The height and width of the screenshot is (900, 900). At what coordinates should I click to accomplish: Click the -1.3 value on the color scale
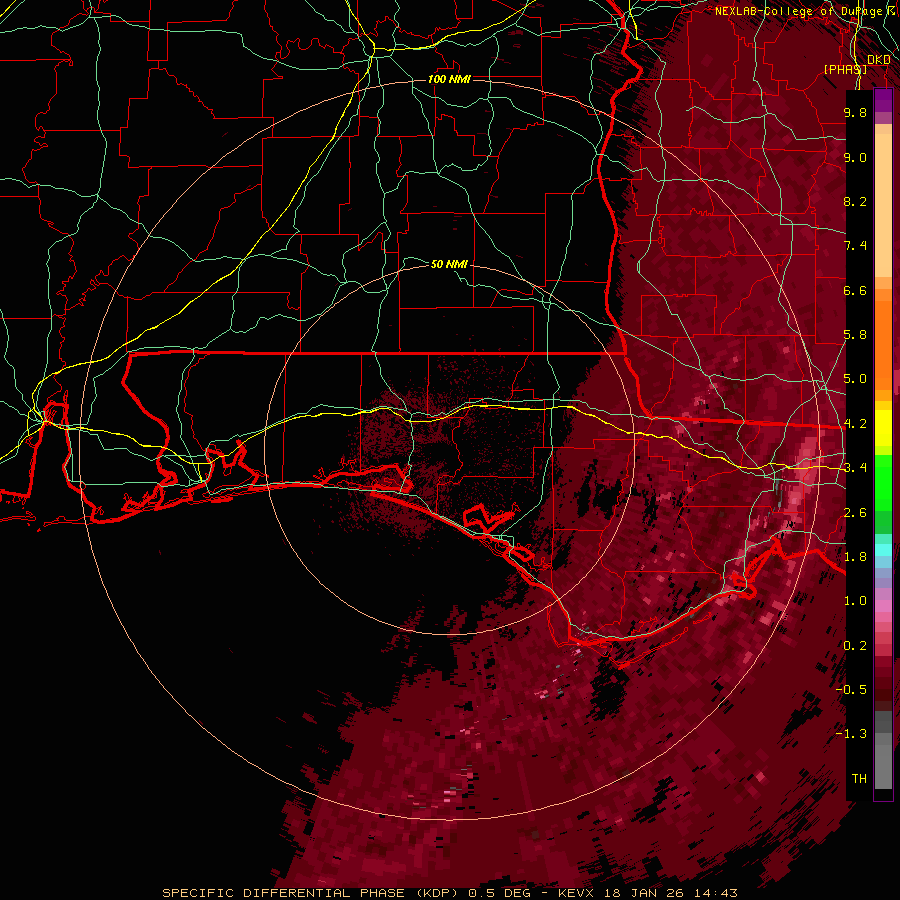click(x=851, y=734)
